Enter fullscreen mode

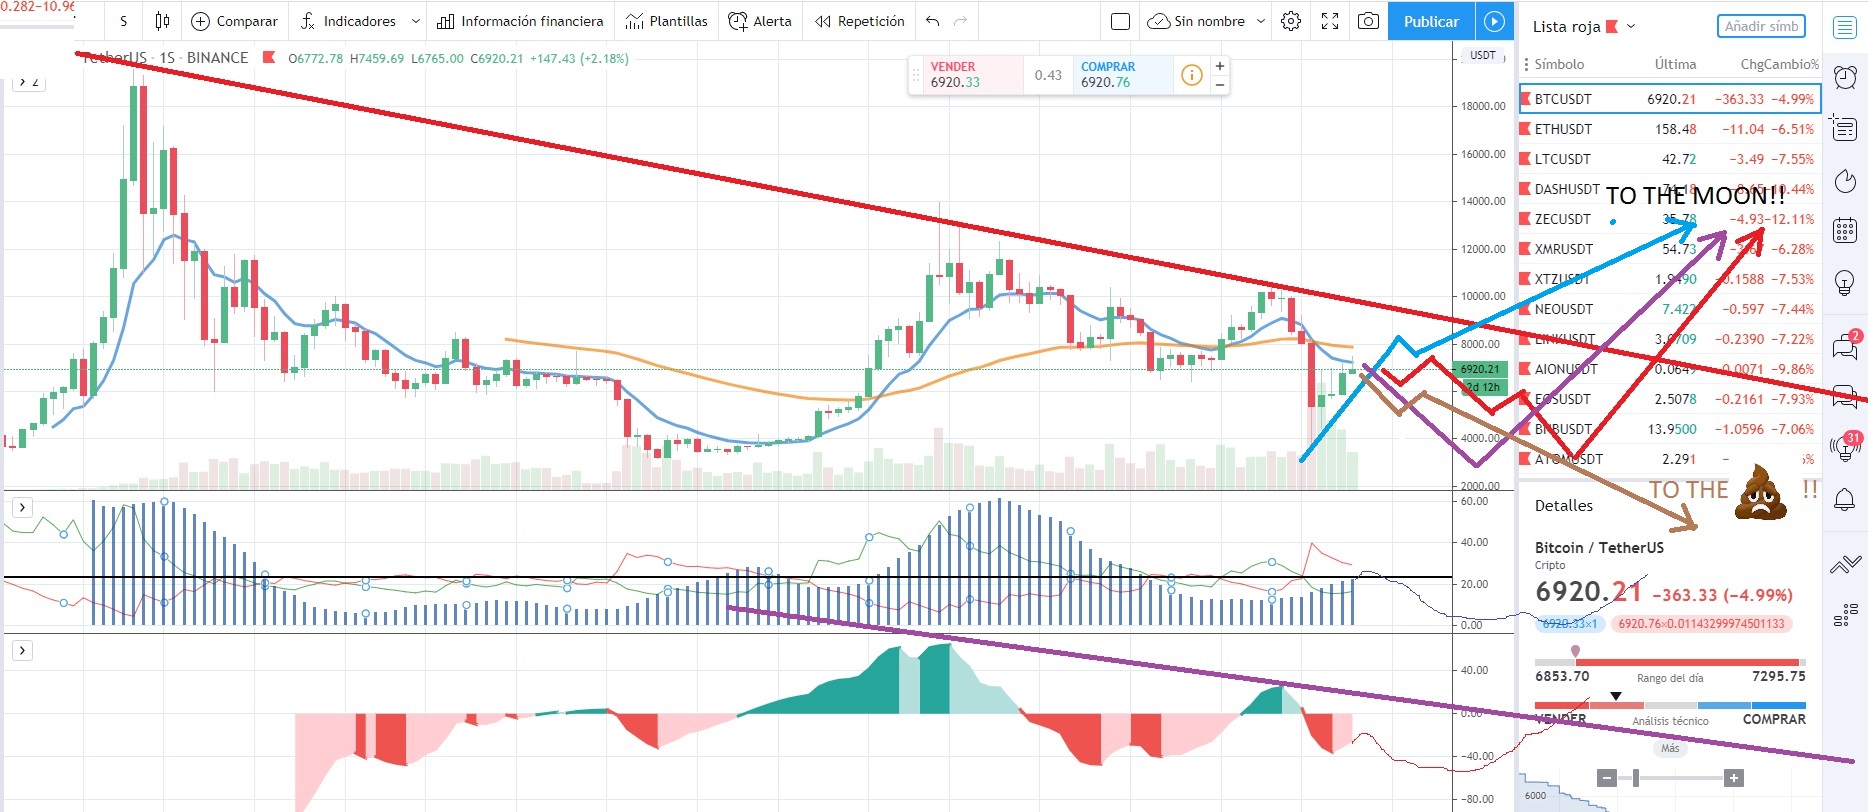1330,21
